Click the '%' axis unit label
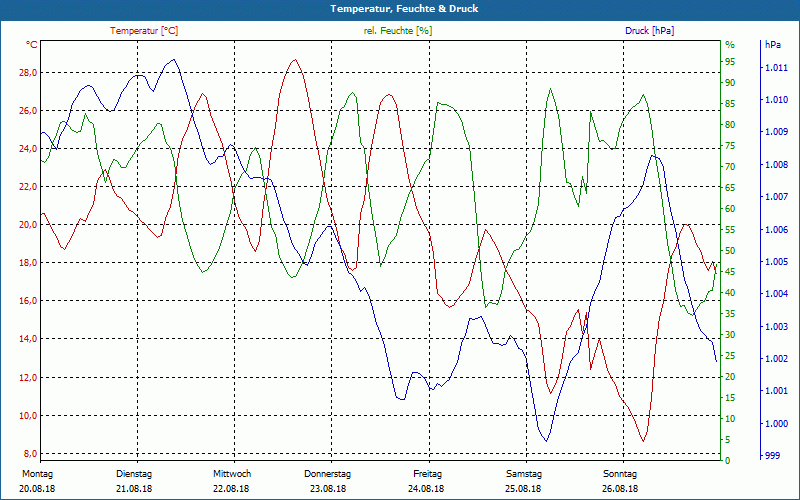Viewport: 800px width, 500px height. pyautogui.click(x=730, y=45)
